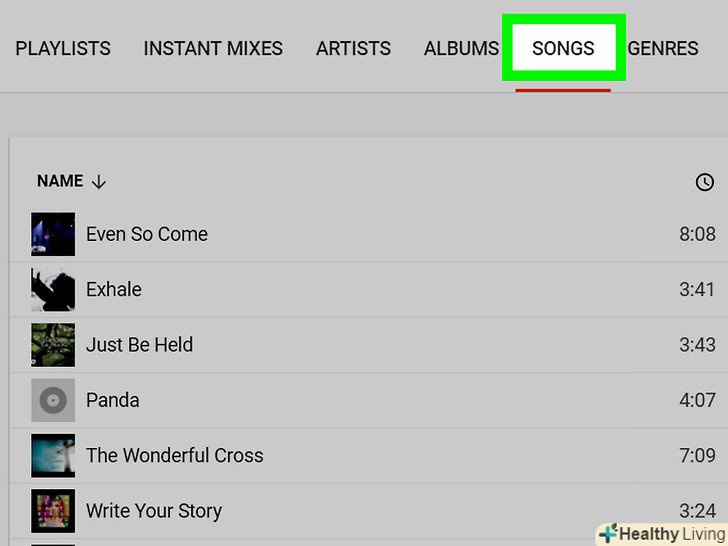Viewport: 728px width, 546px height.
Task: Switch to the Playlists tab
Action: 63,48
